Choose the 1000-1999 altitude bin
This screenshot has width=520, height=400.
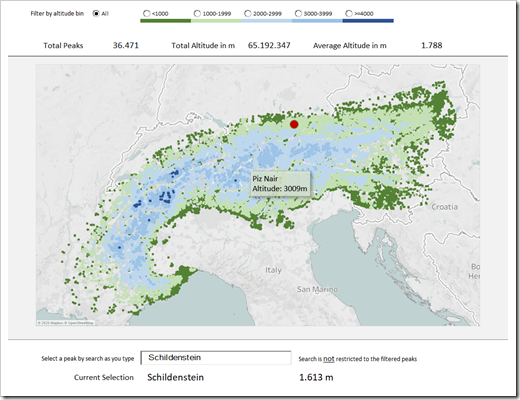tap(197, 14)
